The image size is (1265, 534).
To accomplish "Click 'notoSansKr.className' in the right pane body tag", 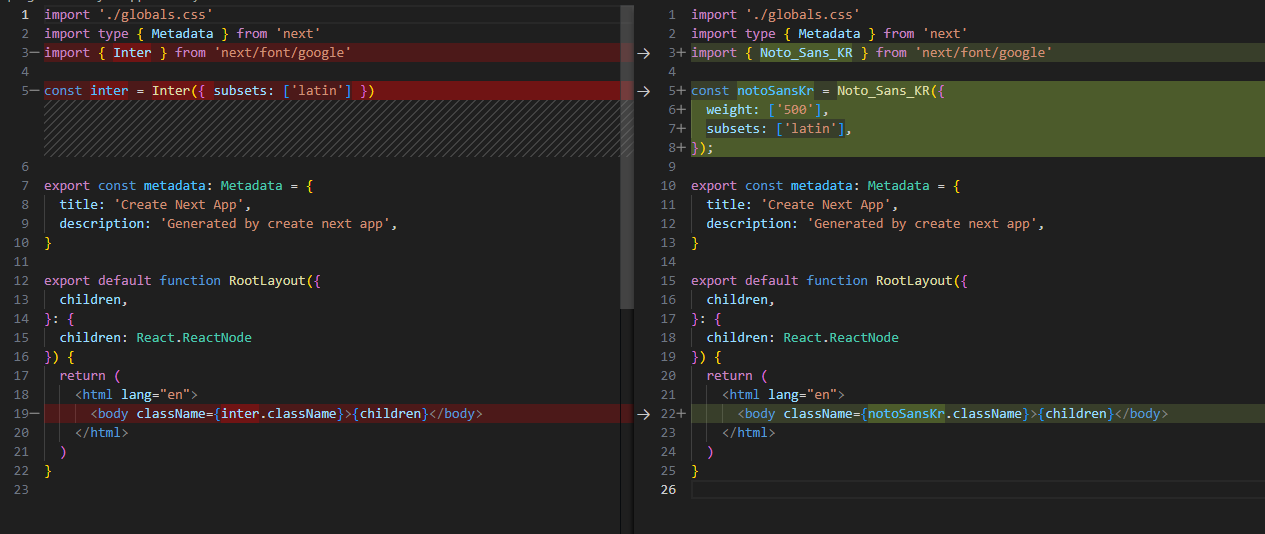I will coord(945,414).
